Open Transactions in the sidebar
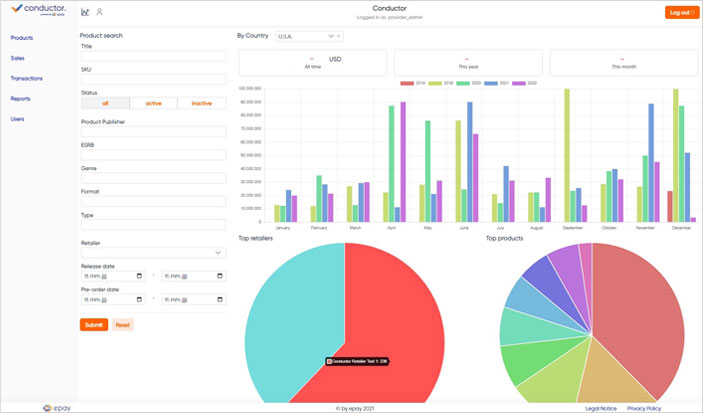The width and height of the screenshot is (703, 413). pyautogui.click(x=26, y=78)
